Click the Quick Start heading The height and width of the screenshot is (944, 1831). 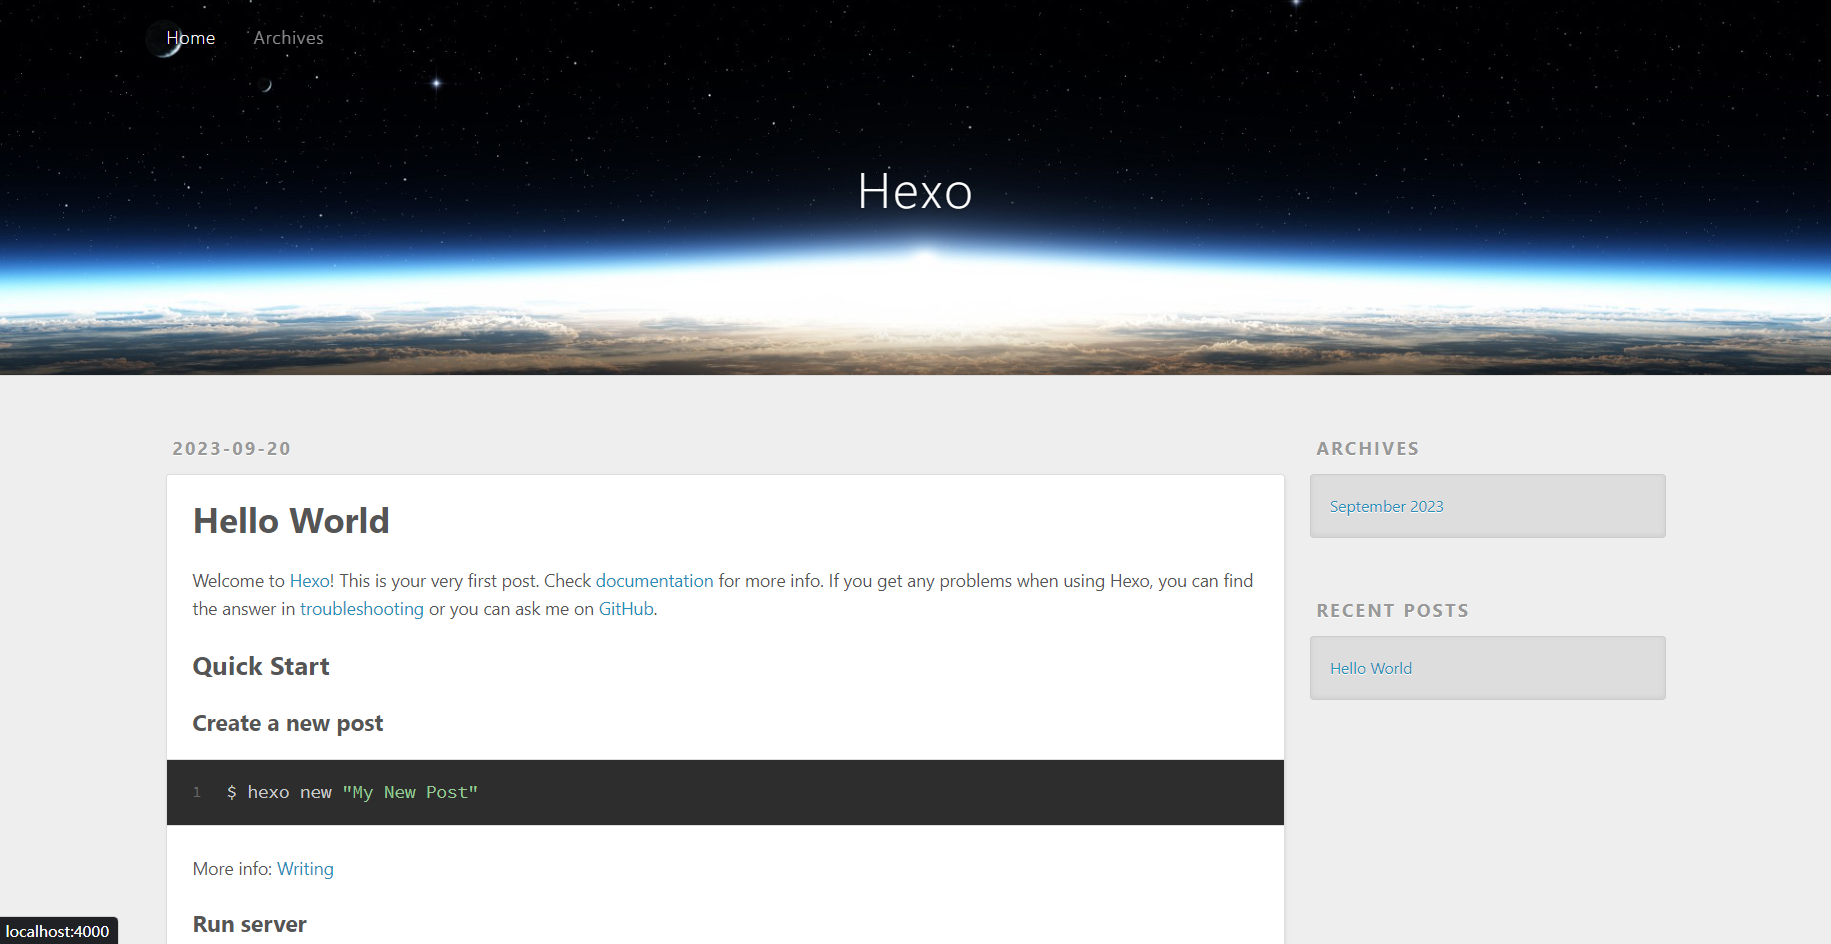point(261,667)
